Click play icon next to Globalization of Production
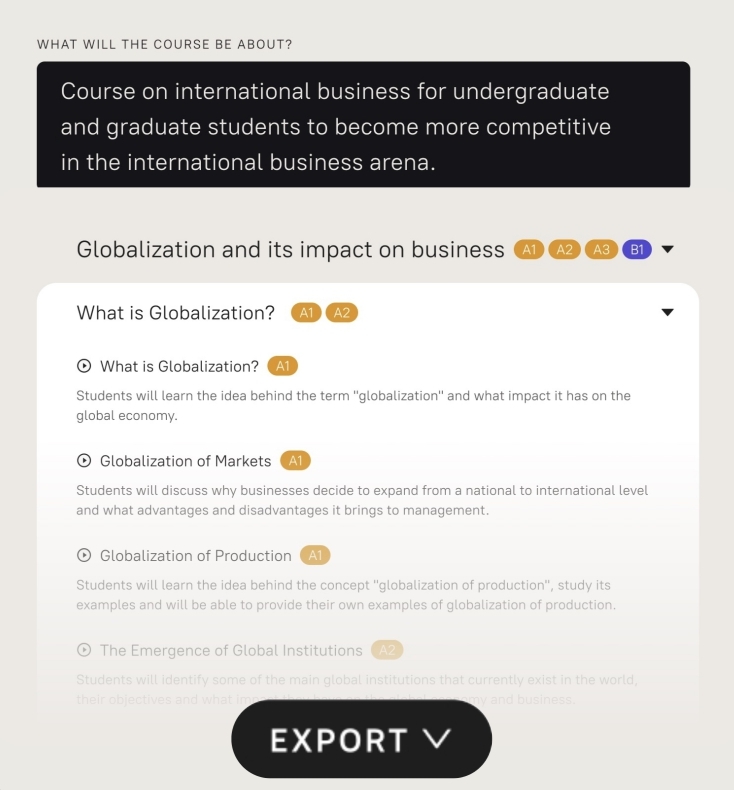This screenshot has width=734, height=790. pyautogui.click(x=84, y=555)
